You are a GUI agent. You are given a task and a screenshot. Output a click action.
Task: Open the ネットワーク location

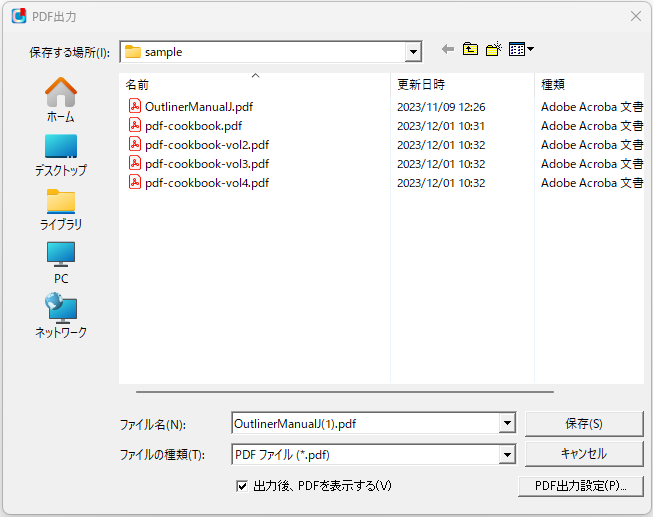click(61, 316)
